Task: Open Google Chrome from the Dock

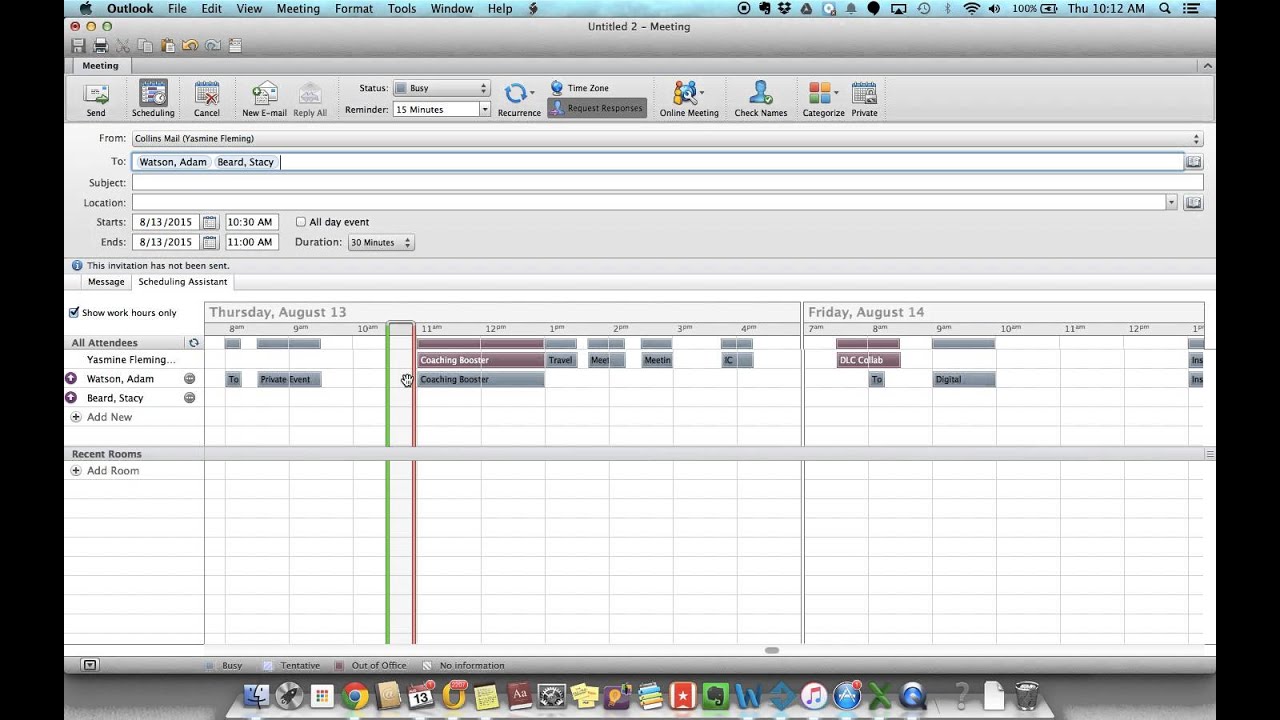Action: pos(354,695)
